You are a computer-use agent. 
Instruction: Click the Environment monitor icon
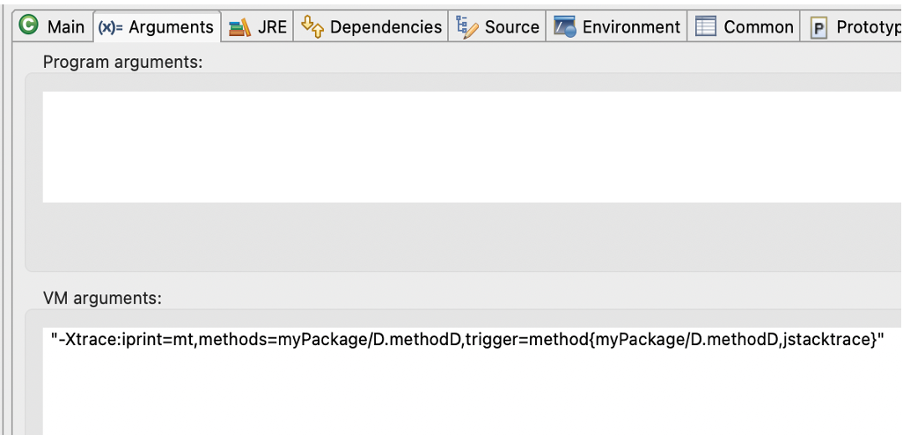pyautogui.click(x=565, y=27)
